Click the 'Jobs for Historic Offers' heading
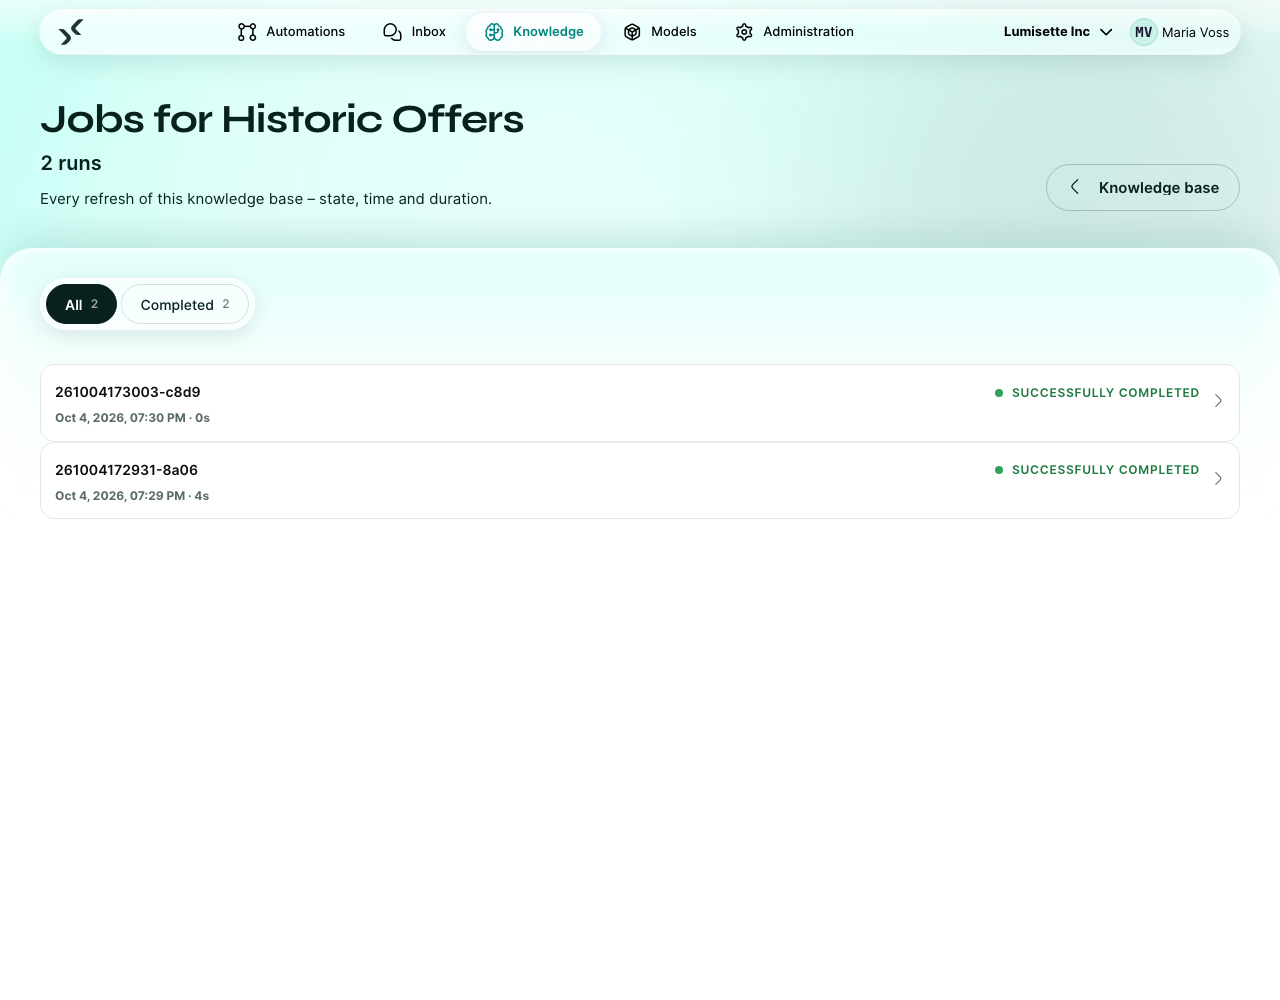Image resolution: width=1280 pixels, height=1000 pixels. coord(282,119)
